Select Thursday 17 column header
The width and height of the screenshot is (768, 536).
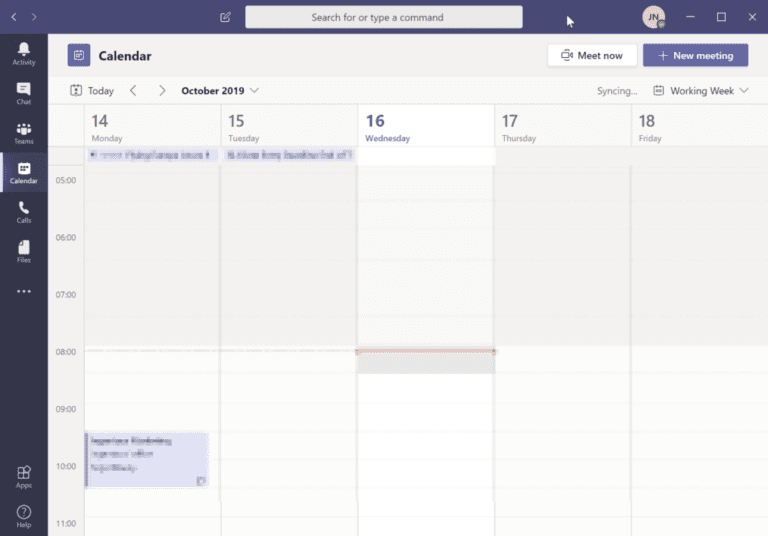[563, 125]
